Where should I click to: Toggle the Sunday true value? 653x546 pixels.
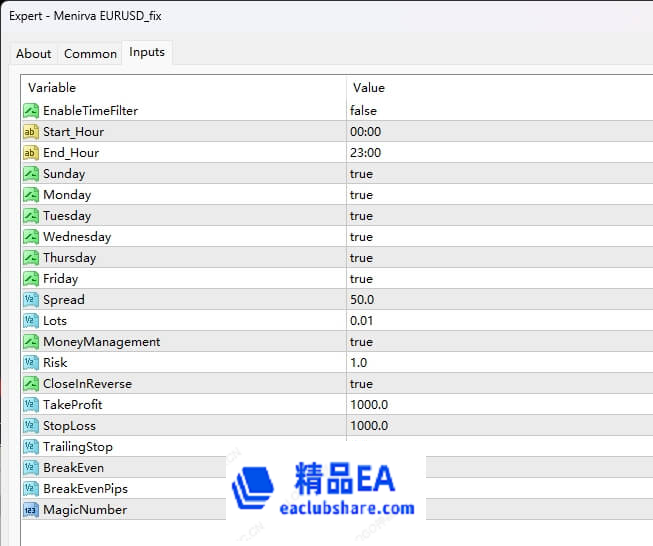[x=361, y=174]
